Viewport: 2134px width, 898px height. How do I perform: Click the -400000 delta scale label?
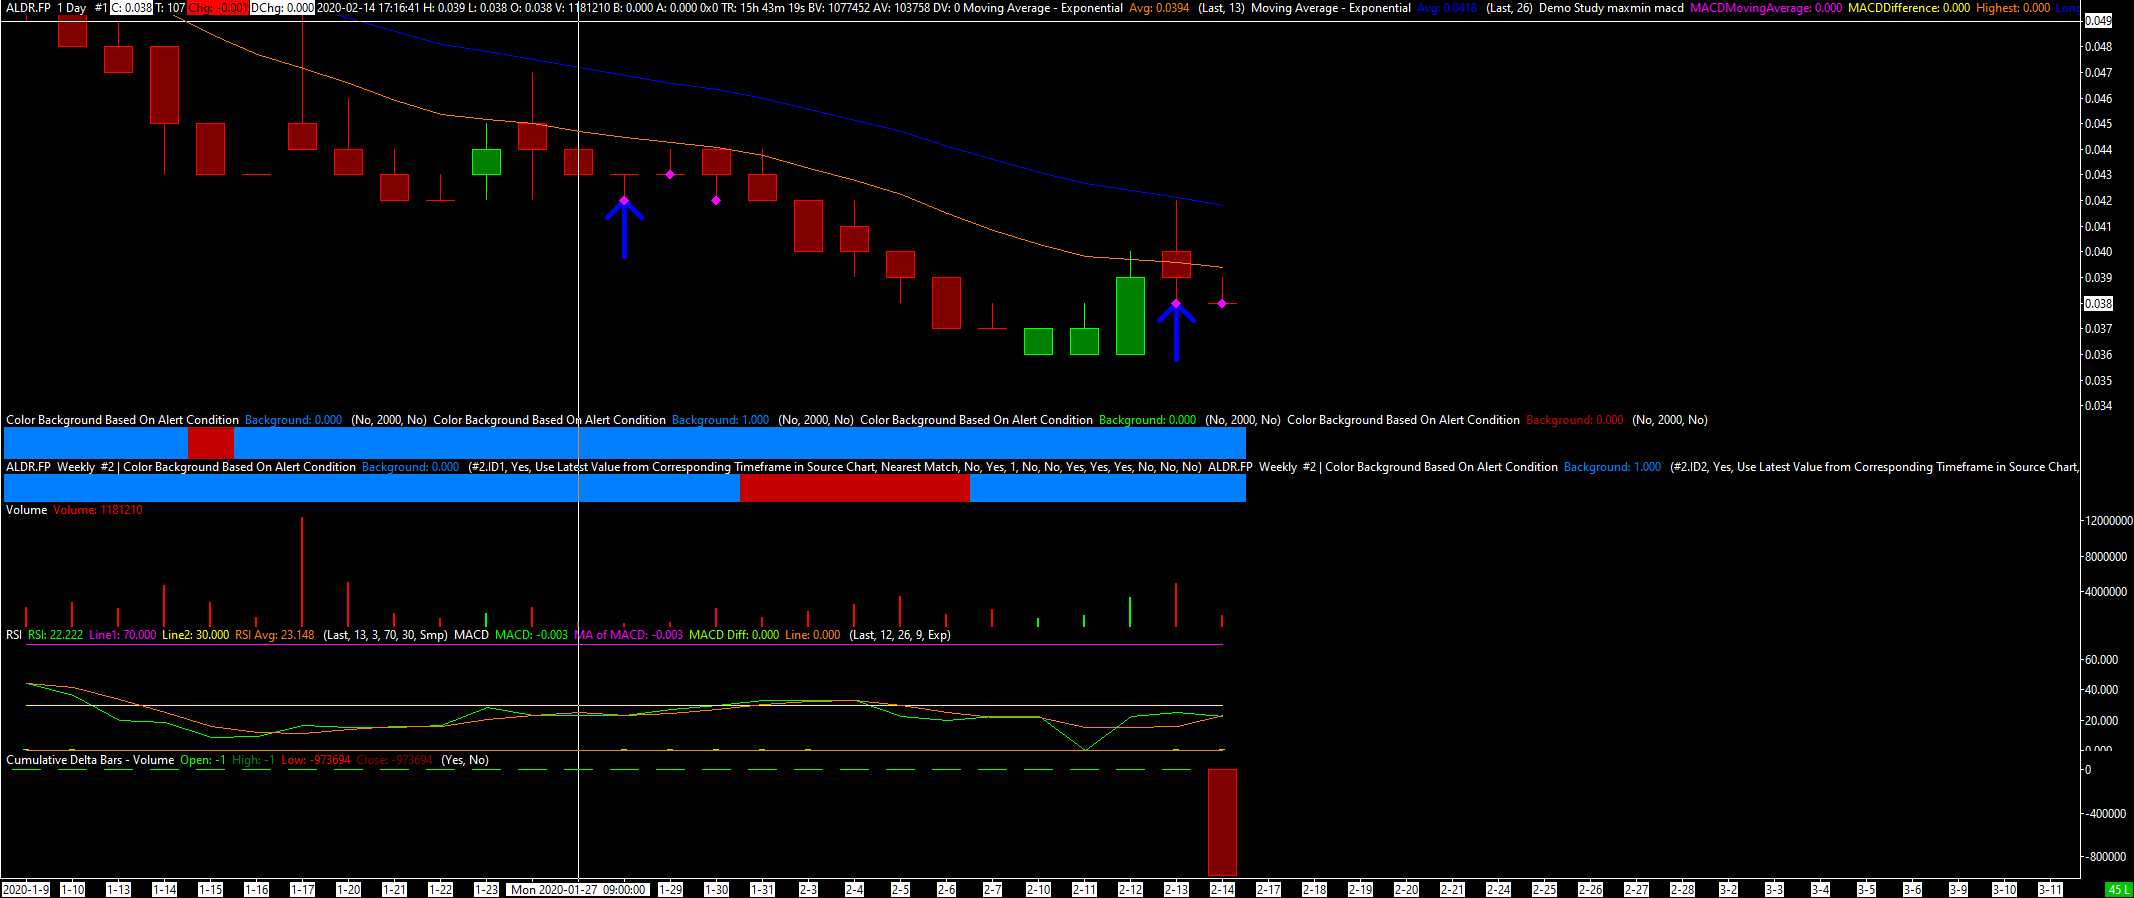(x=2105, y=814)
